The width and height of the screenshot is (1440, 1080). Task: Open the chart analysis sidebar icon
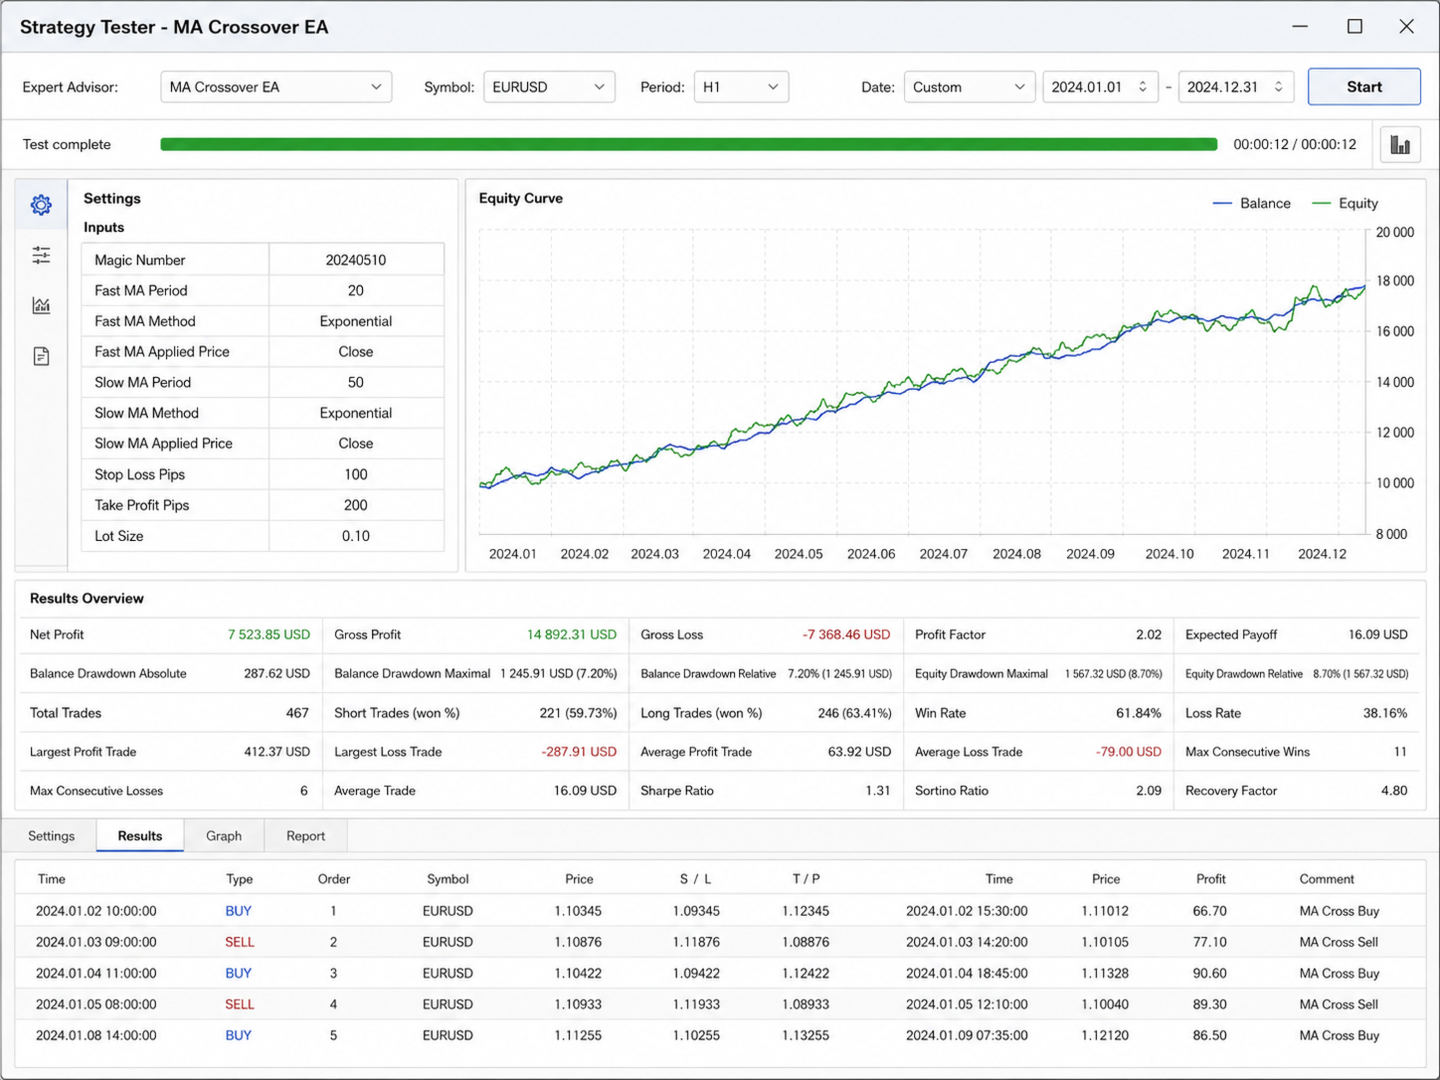click(41, 305)
